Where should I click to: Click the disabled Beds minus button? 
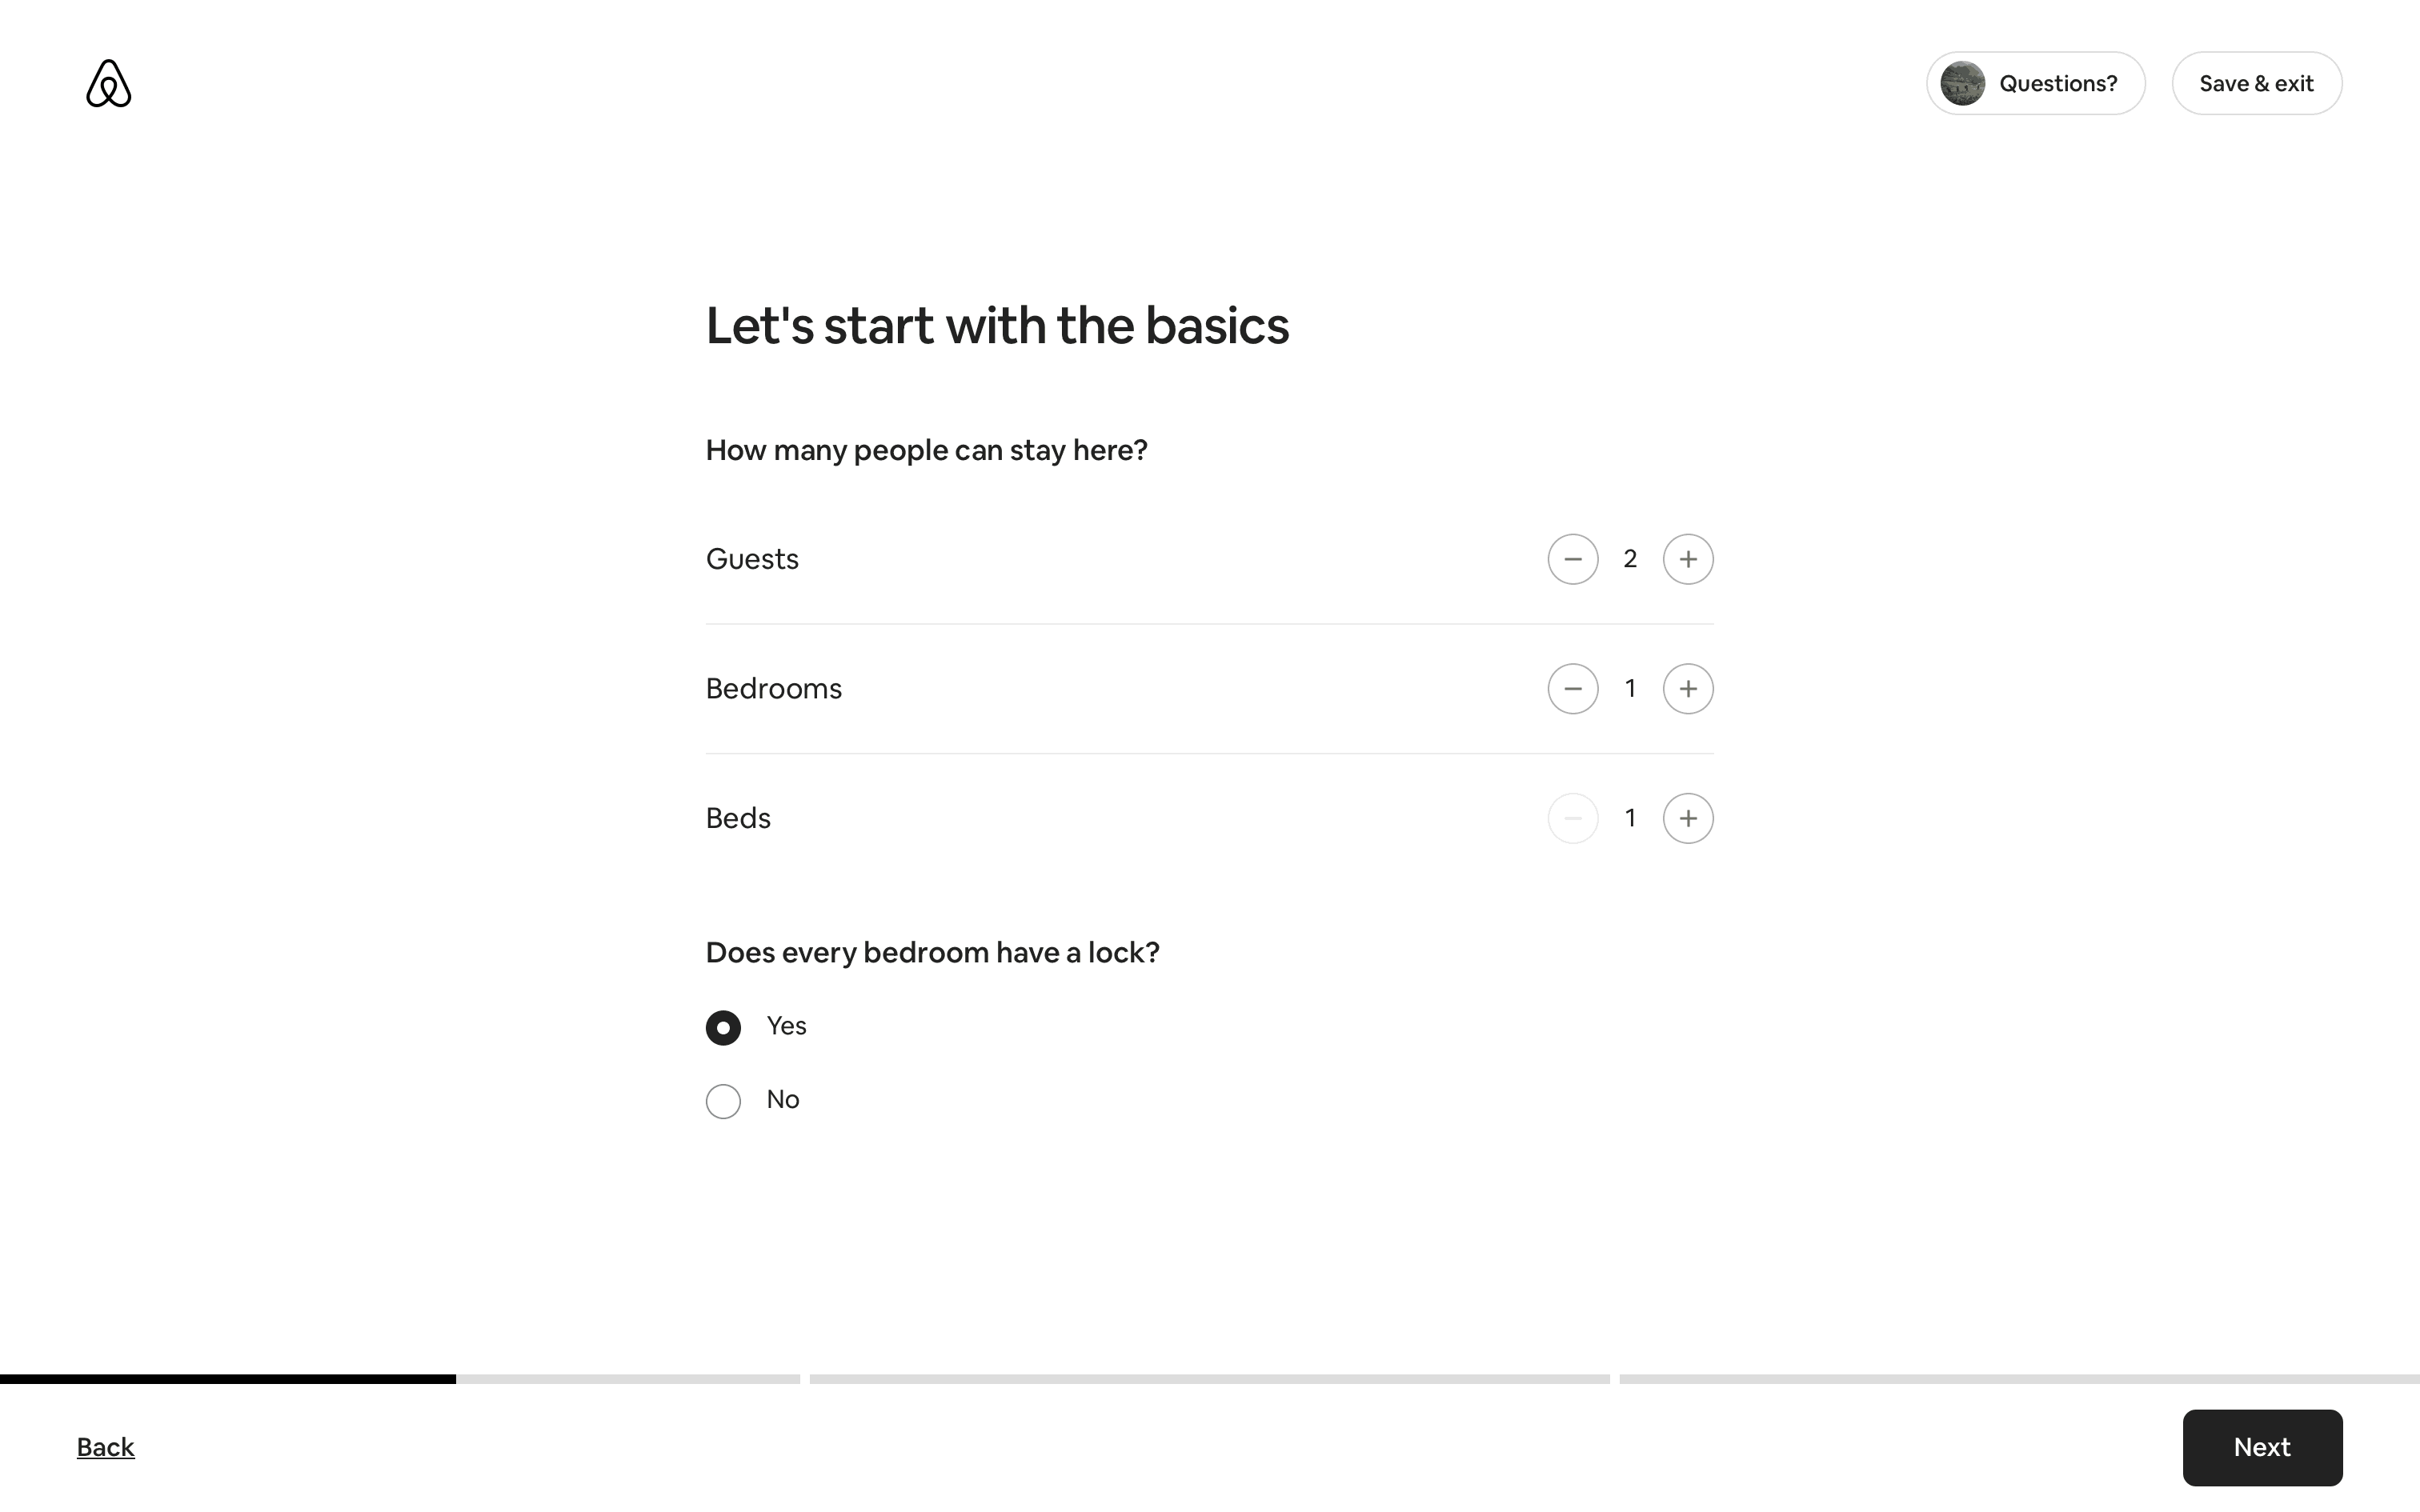(1572, 818)
